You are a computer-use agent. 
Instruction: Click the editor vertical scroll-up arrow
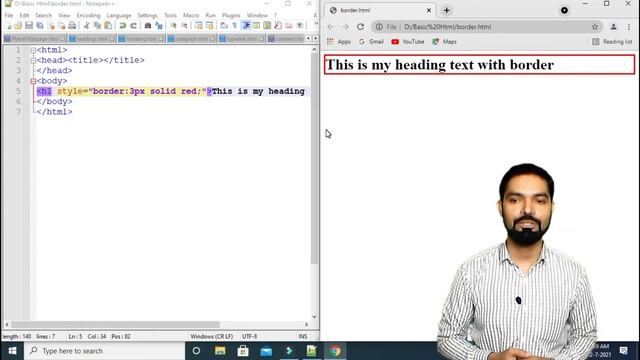pos(314,49)
